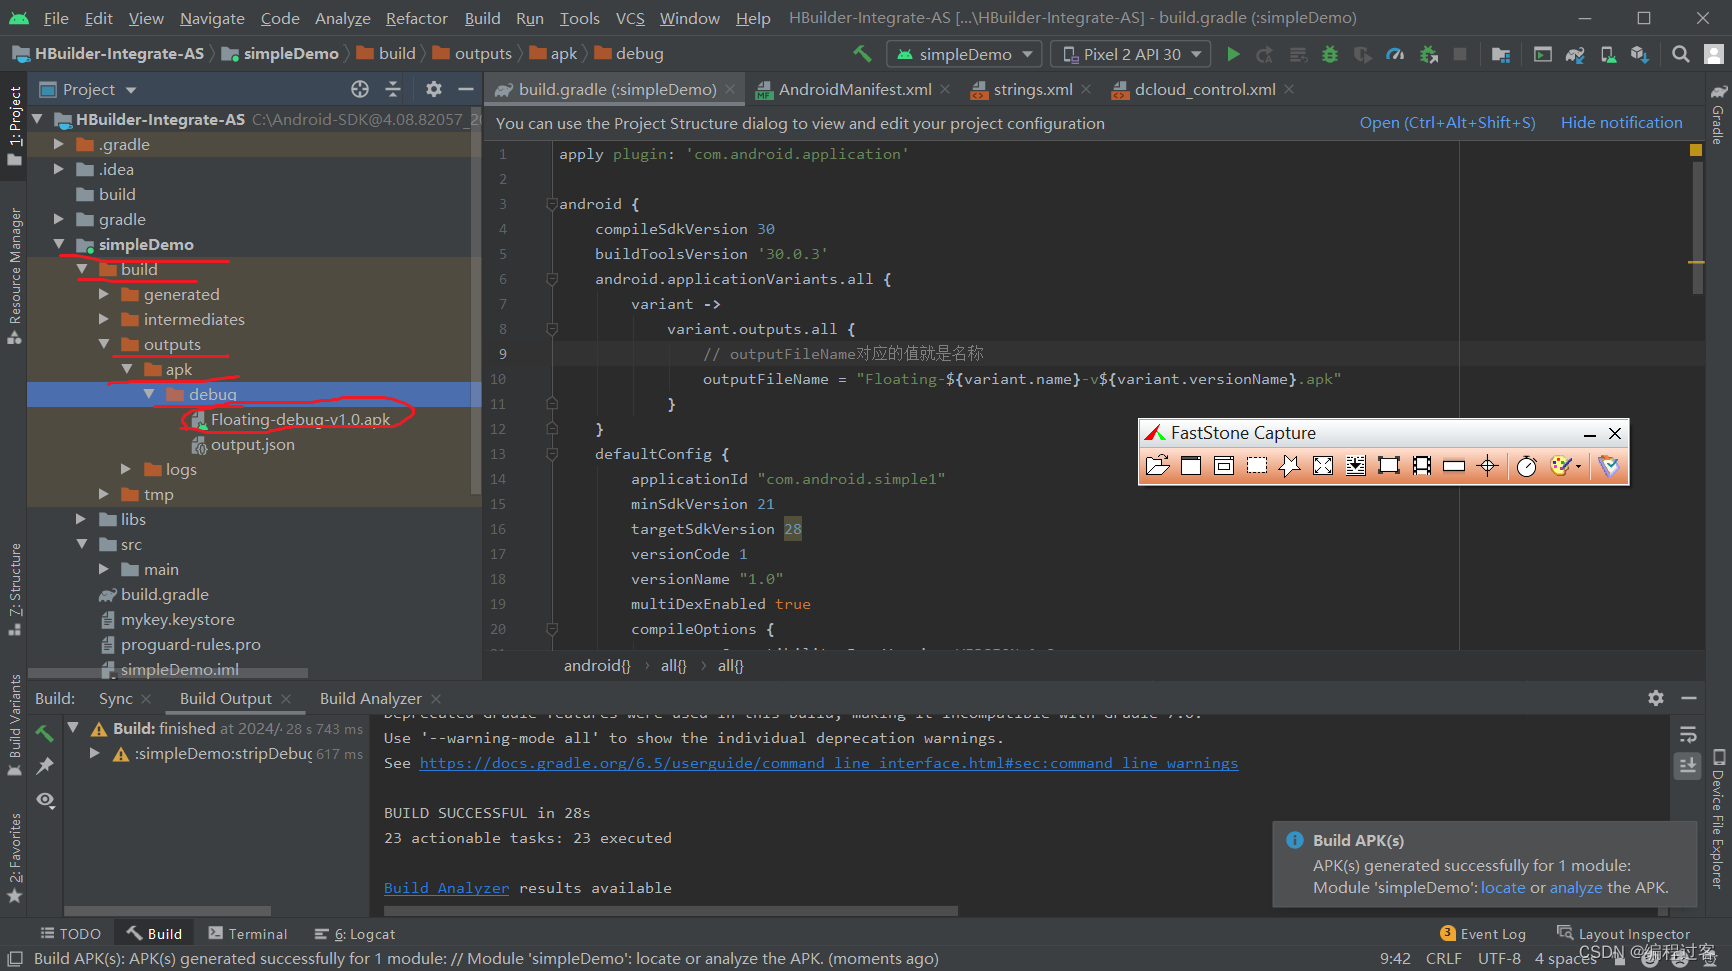
Task: Open the Layout Inspector
Action: tap(1623, 934)
